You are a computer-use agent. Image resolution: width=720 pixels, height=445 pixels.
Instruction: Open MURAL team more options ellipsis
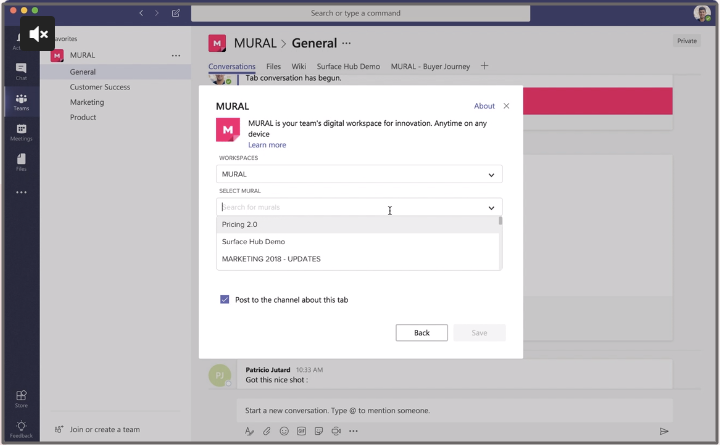click(x=176, y=56)
